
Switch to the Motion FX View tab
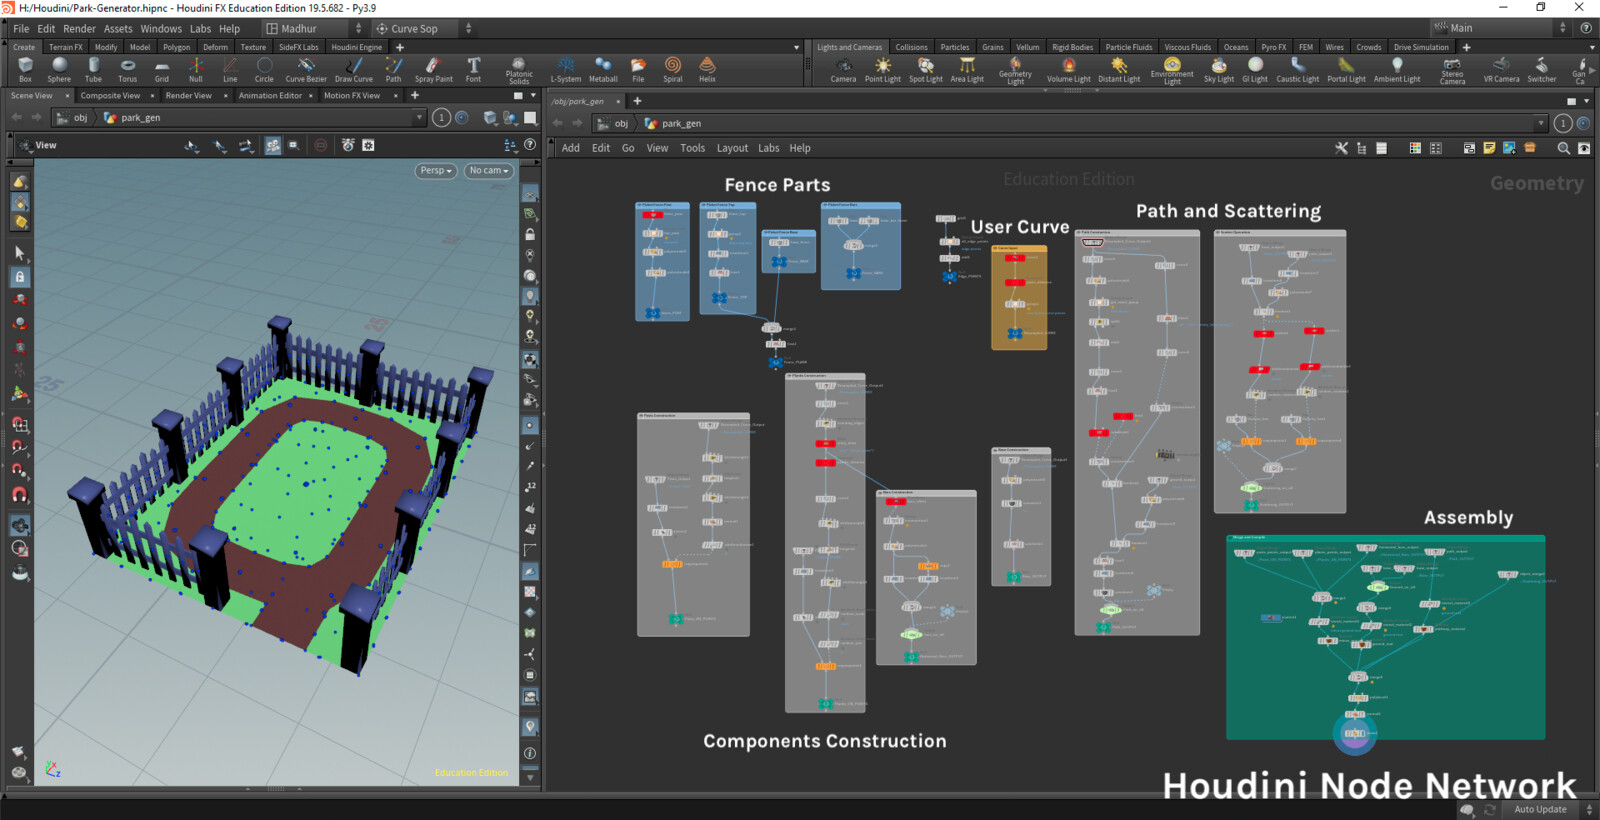[352, 96]
